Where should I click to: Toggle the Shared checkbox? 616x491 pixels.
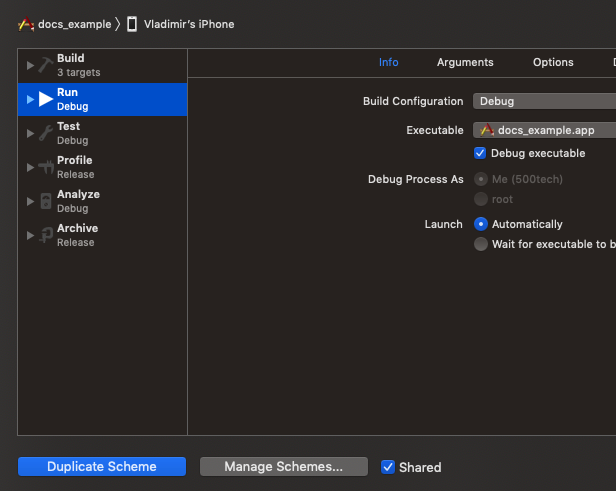pos(388,467)
